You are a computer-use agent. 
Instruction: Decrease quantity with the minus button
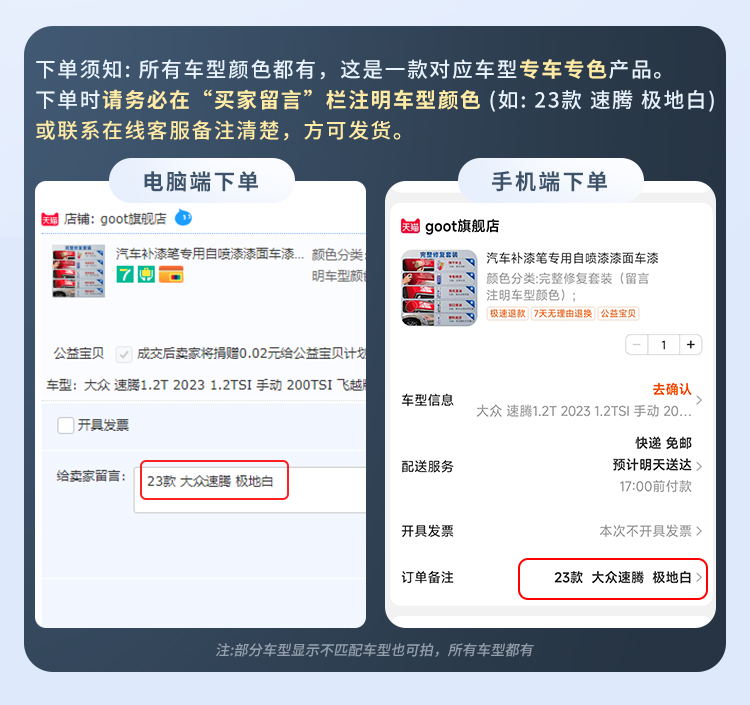(x=637, y=345)
